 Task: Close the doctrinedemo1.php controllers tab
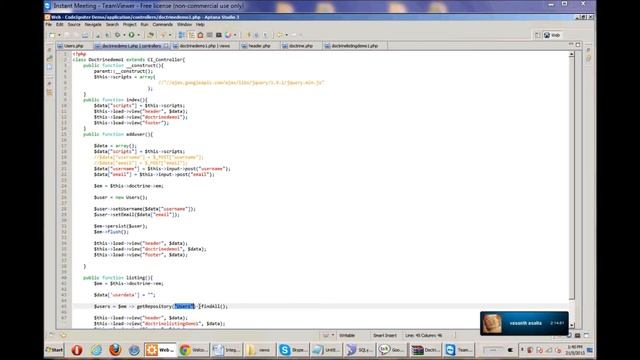tap(166, 46)
